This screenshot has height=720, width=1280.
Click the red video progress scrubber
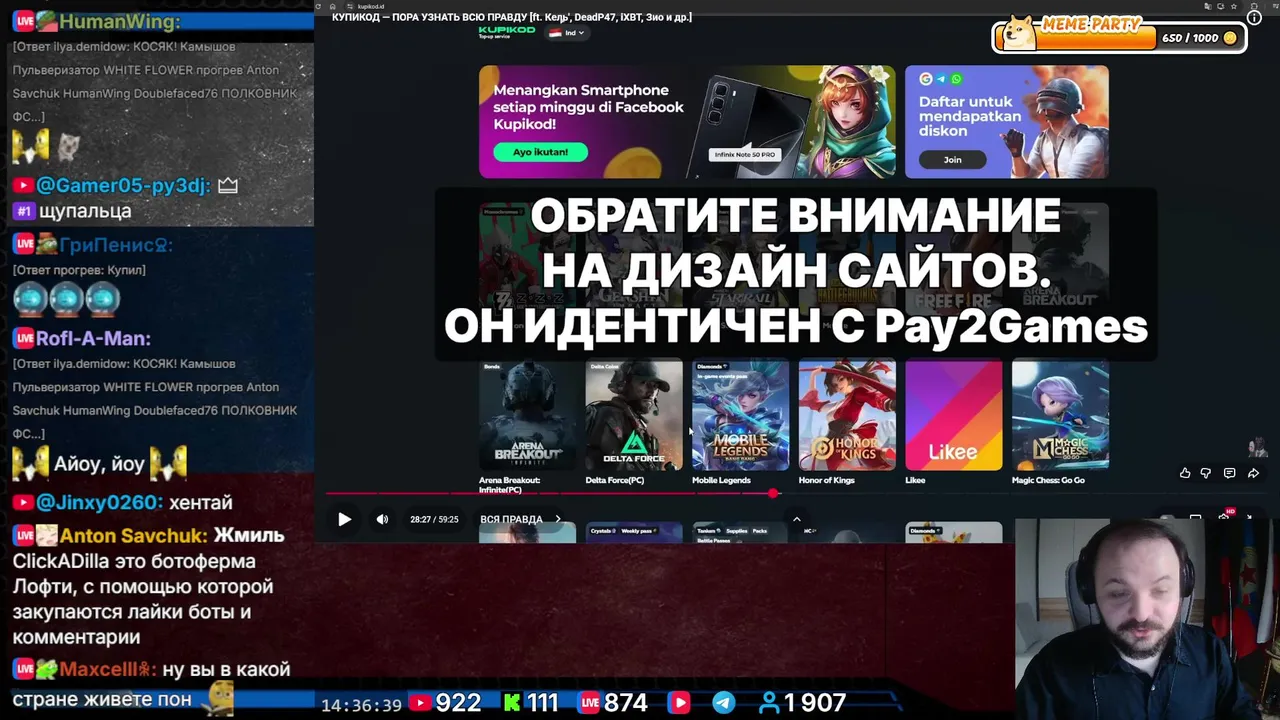(x=773, y=493)
